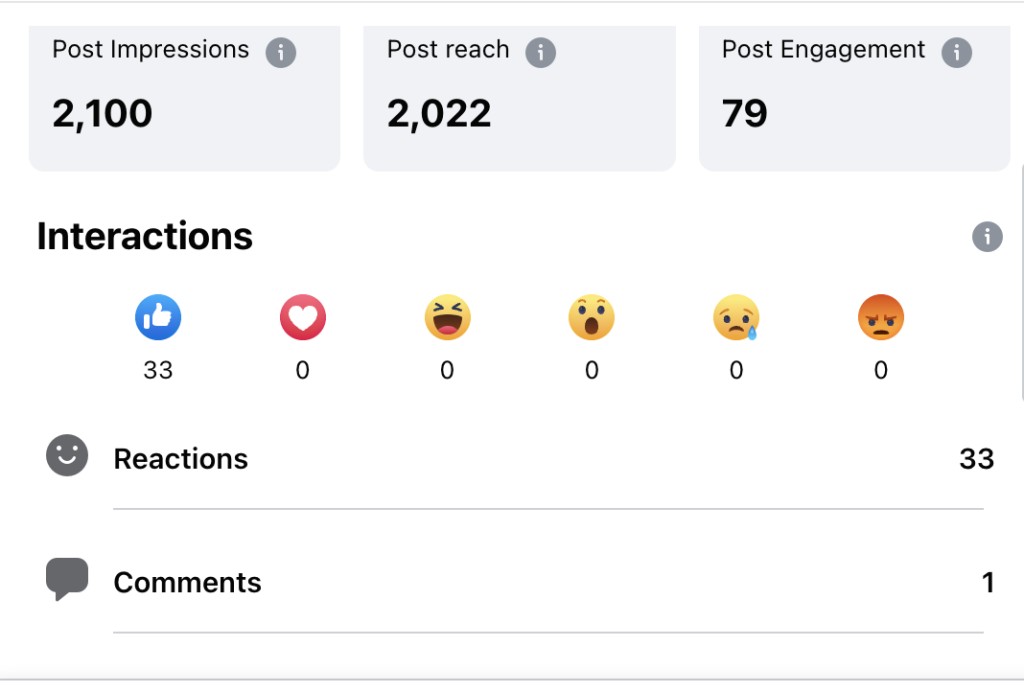Click the Post Engagement card showing 79
Image resolution: width=1024 pixels, height=692 pixels.
click(x=855, y=98)
